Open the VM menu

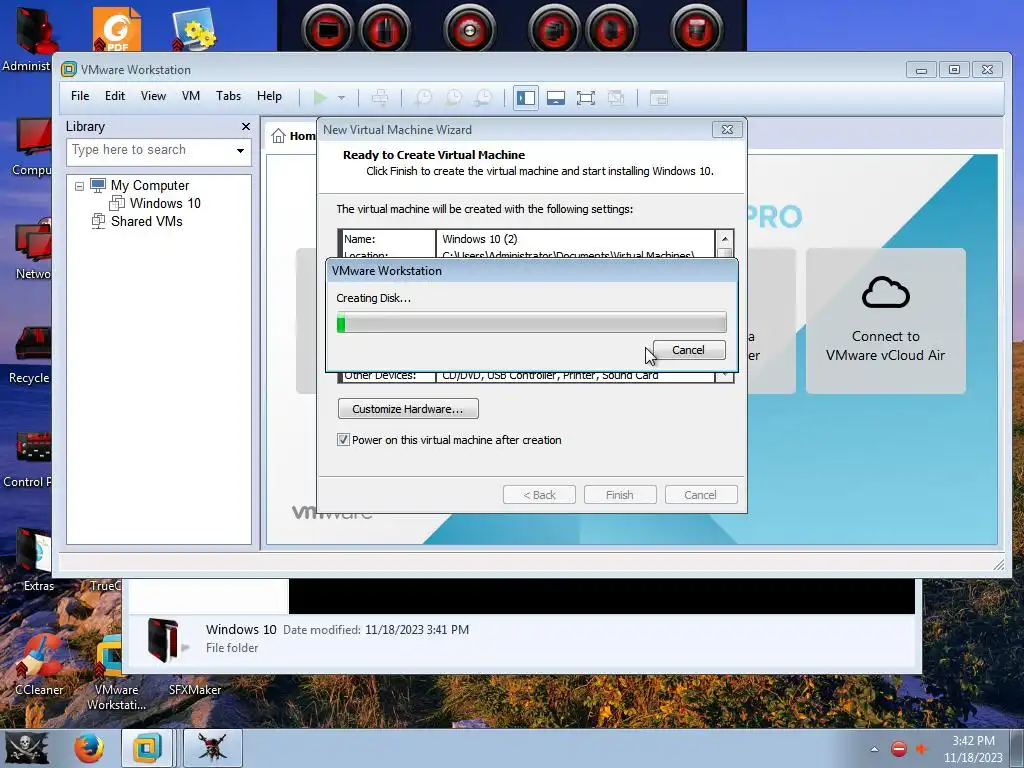coord(191,96)
